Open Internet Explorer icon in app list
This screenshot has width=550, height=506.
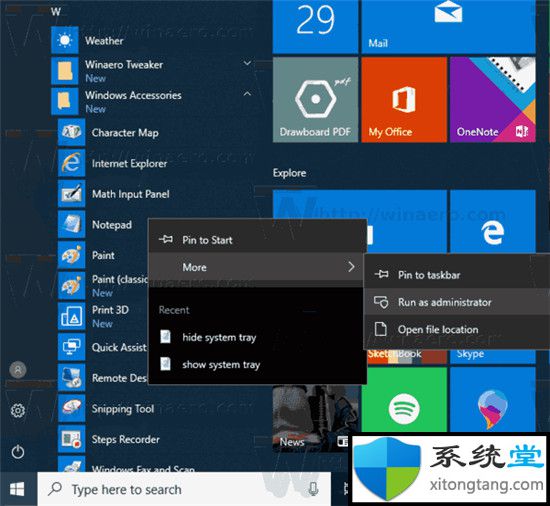[72, 163]
